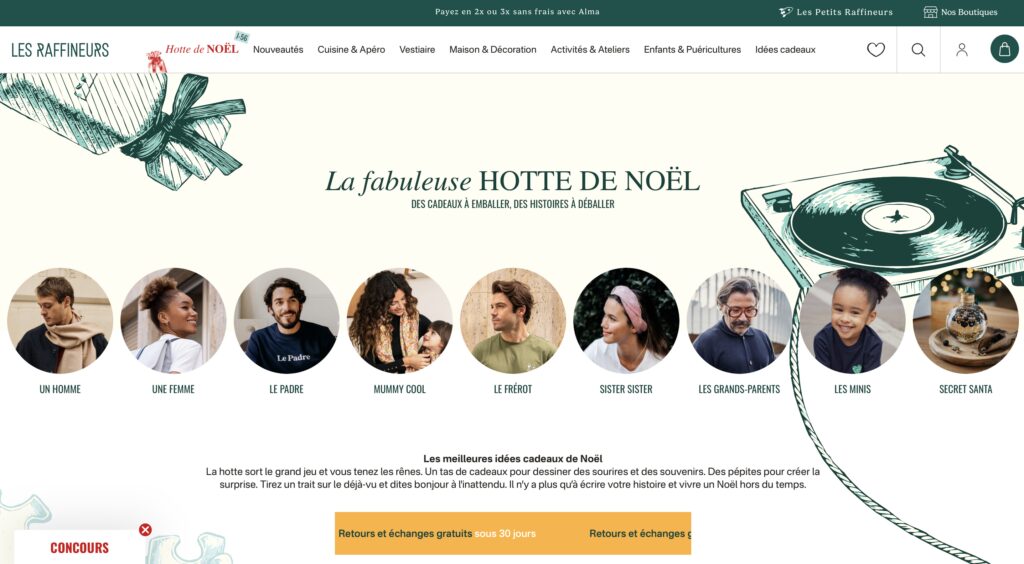This screenshot has height=564, width=1024.
Task: Choose the Le Padre gift category
Action: [287, 321]
